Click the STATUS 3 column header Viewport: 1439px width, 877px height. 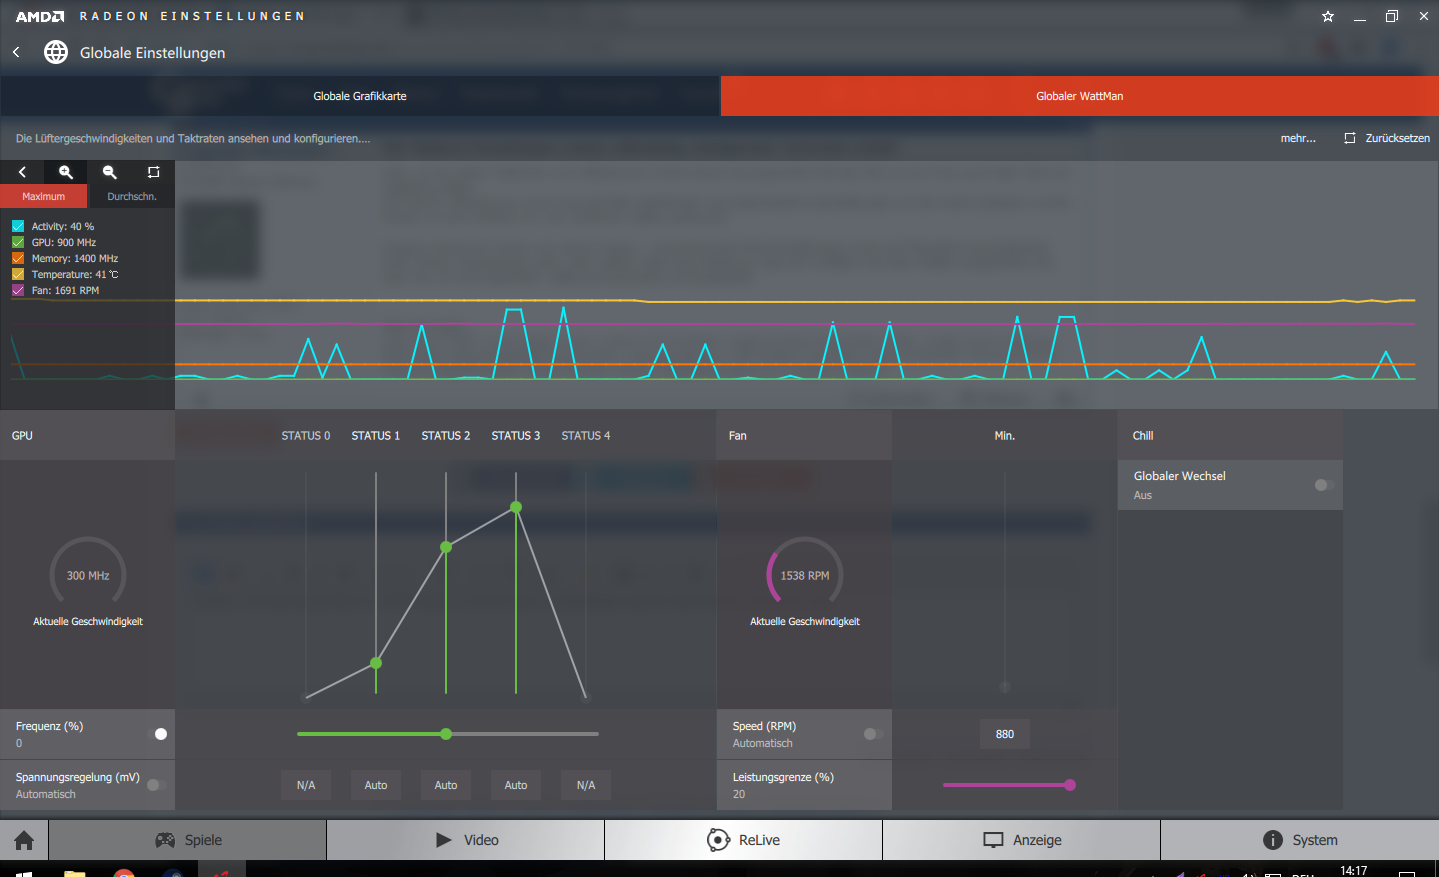click(x=516, y=436)
